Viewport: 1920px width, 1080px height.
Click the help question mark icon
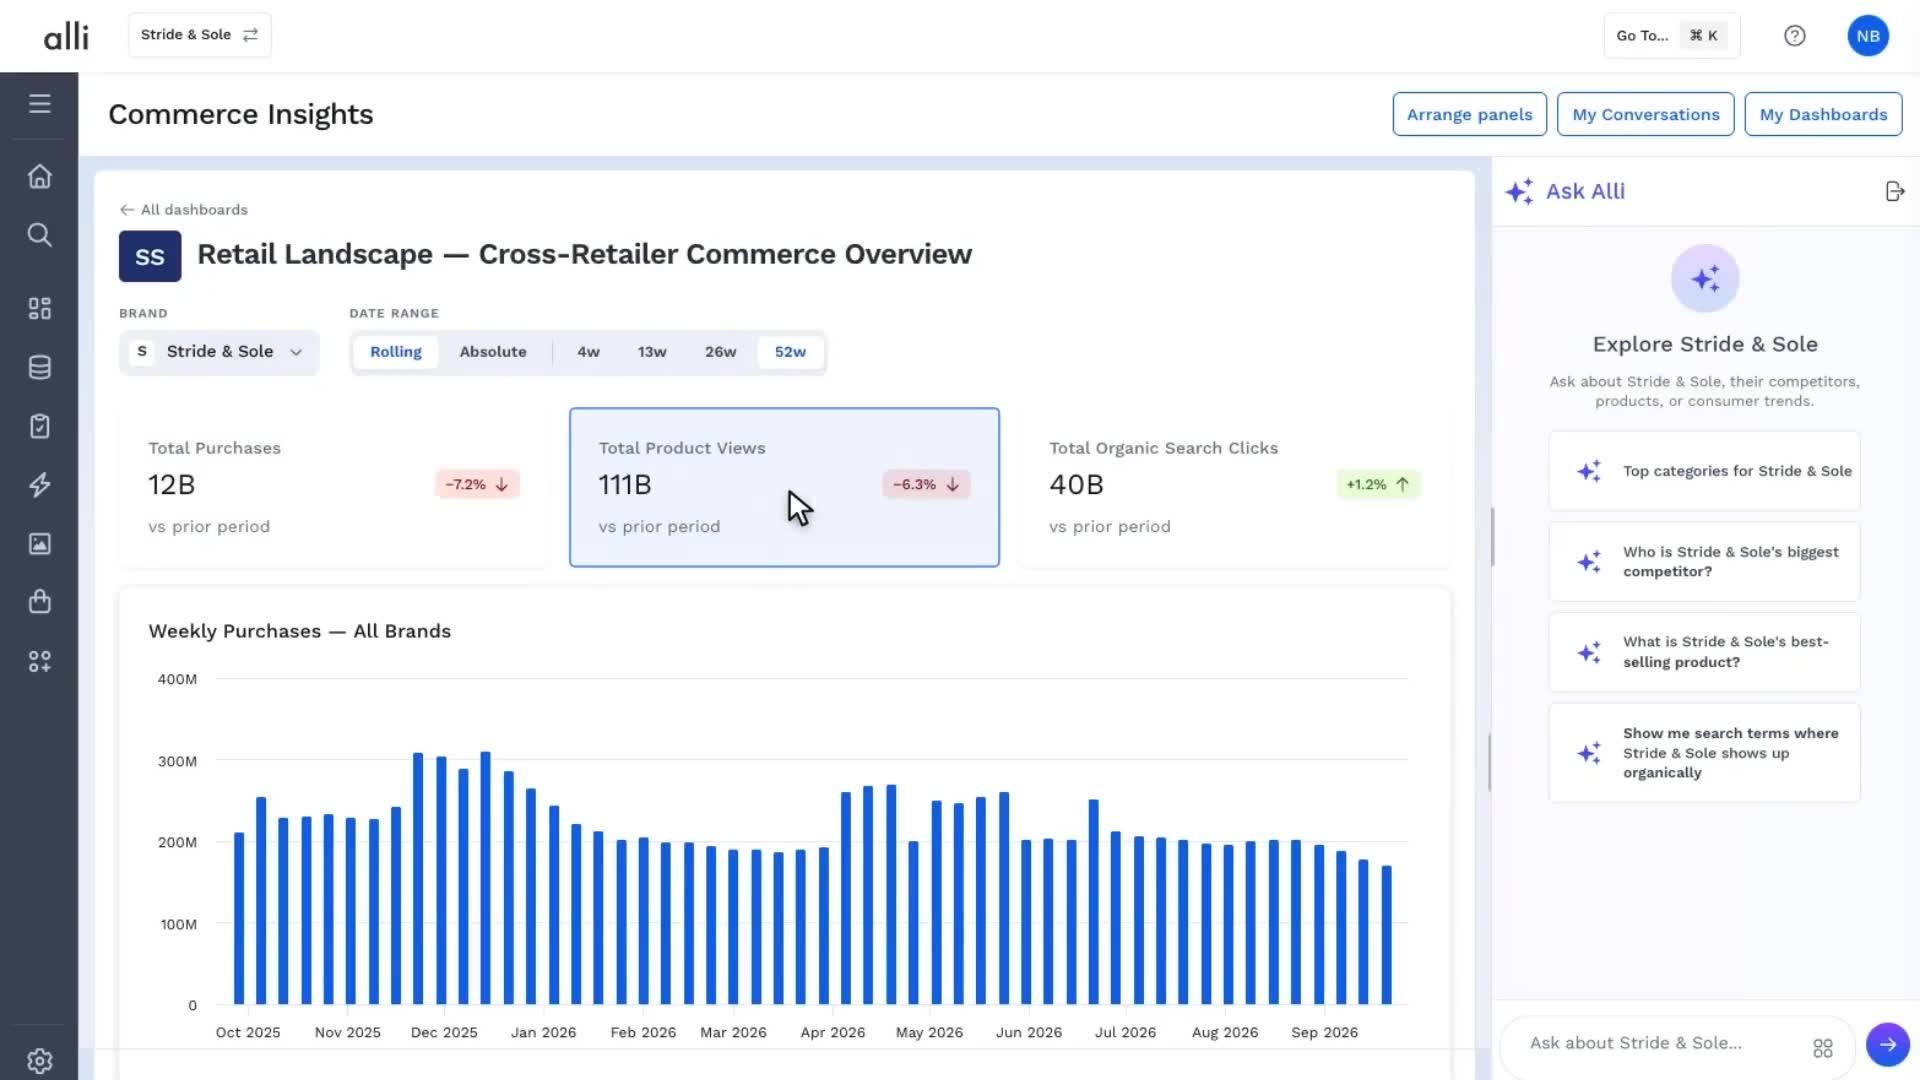[1795, 36]
